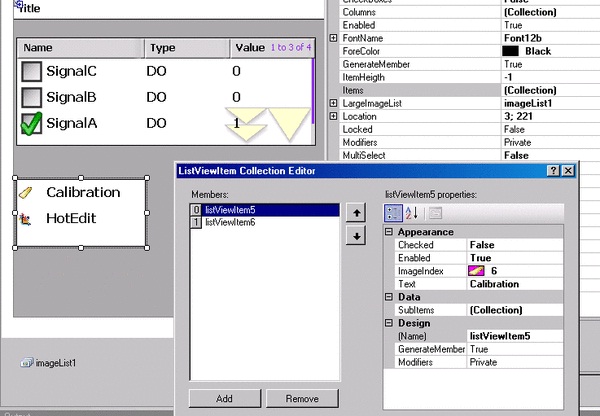Click the Calibration pencil icon in the list

click(x=26, y=192)
